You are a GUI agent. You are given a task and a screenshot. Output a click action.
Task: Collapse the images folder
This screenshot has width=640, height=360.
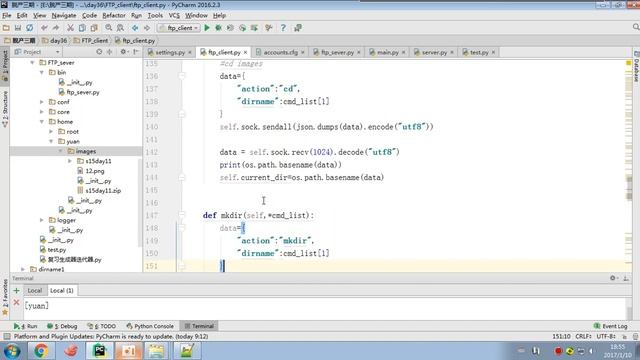(60, 151)
